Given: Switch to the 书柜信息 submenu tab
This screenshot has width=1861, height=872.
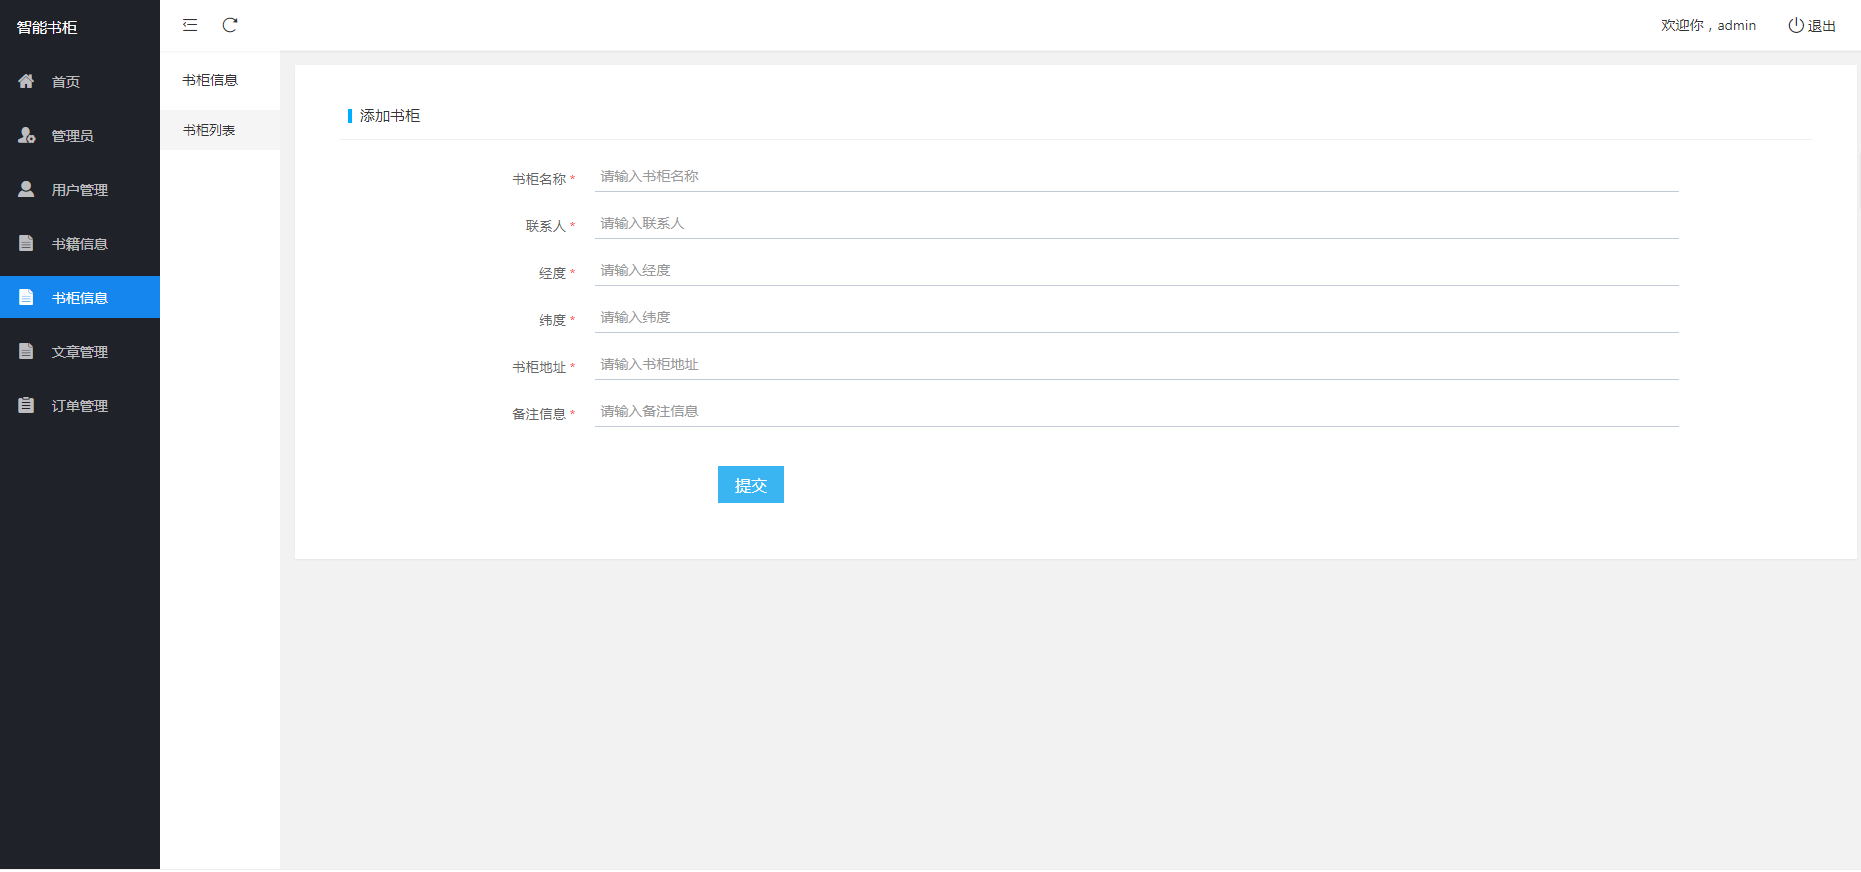Looking at the screenshot, I should coord(210,80).
